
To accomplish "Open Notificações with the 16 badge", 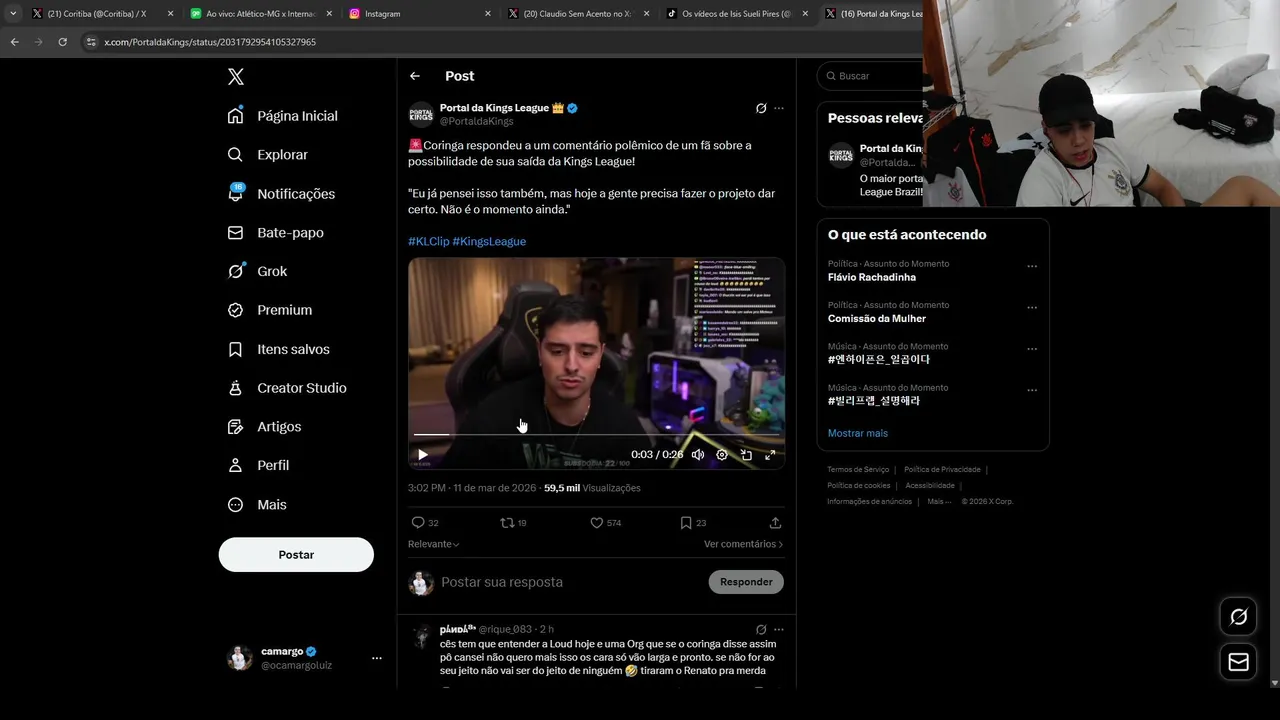I will click(x=282, y=194).
